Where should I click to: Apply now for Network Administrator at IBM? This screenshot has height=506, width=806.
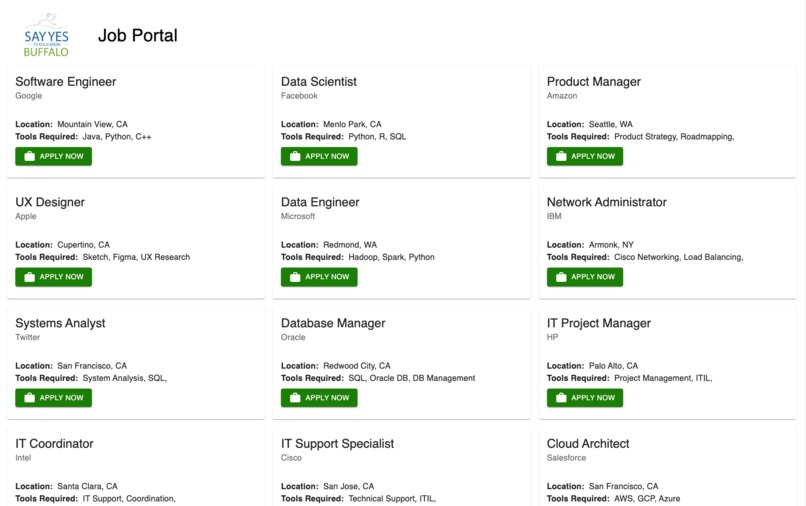585,277
